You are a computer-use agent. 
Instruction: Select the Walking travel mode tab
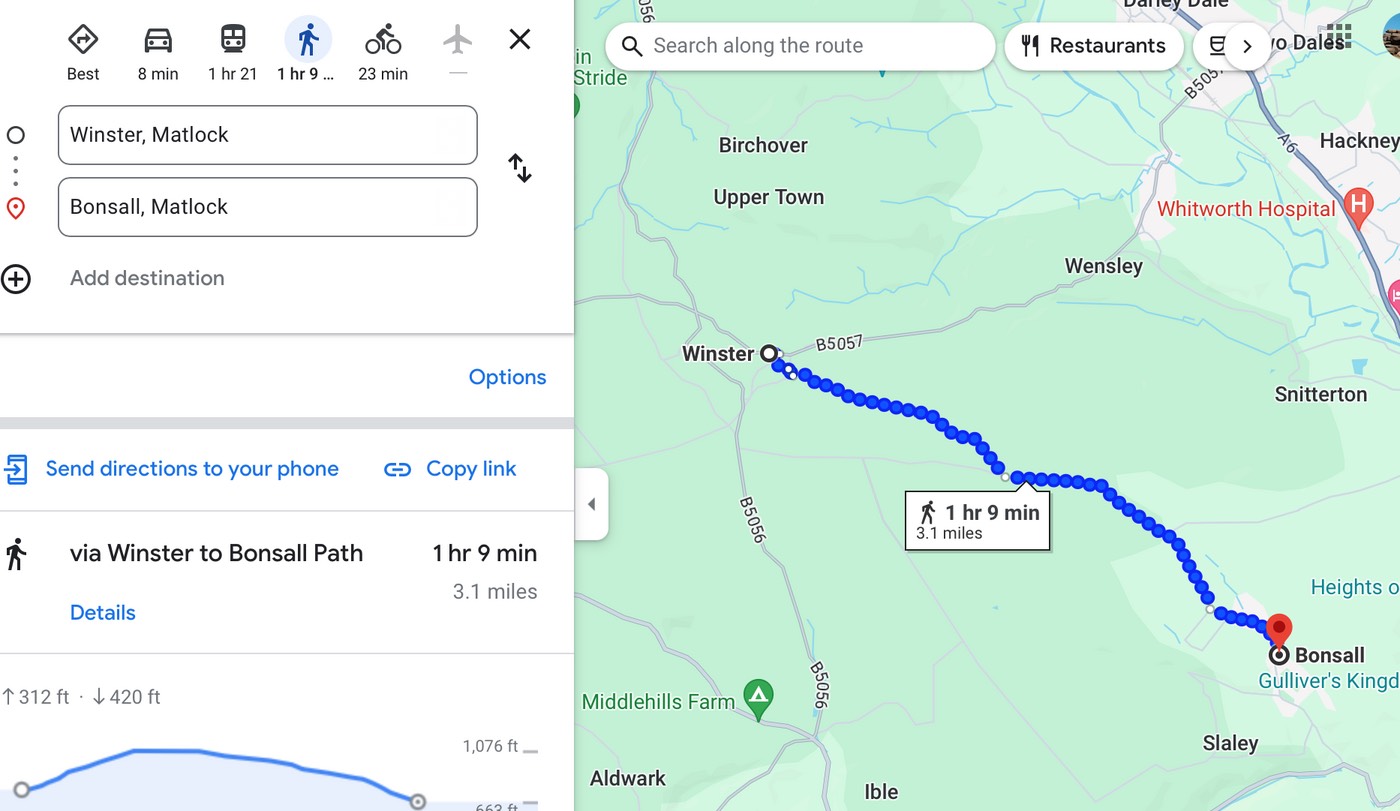click(308, 41)
